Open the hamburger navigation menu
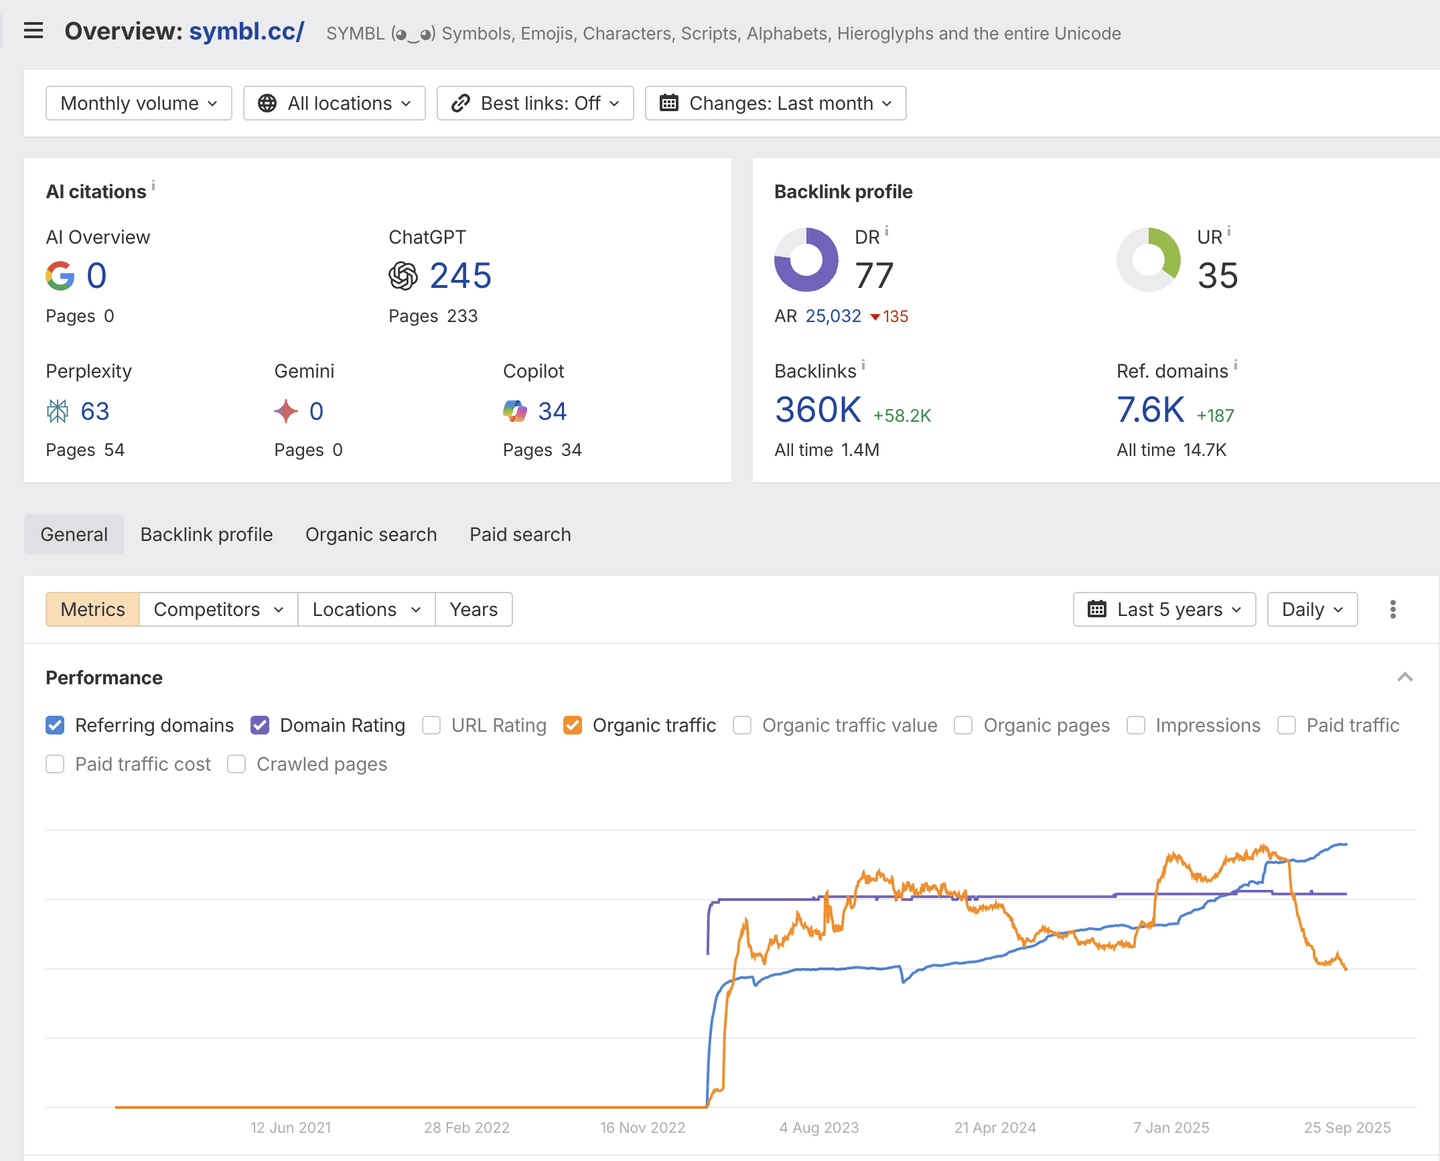The image size is (1440, 1161). point(33,31)
